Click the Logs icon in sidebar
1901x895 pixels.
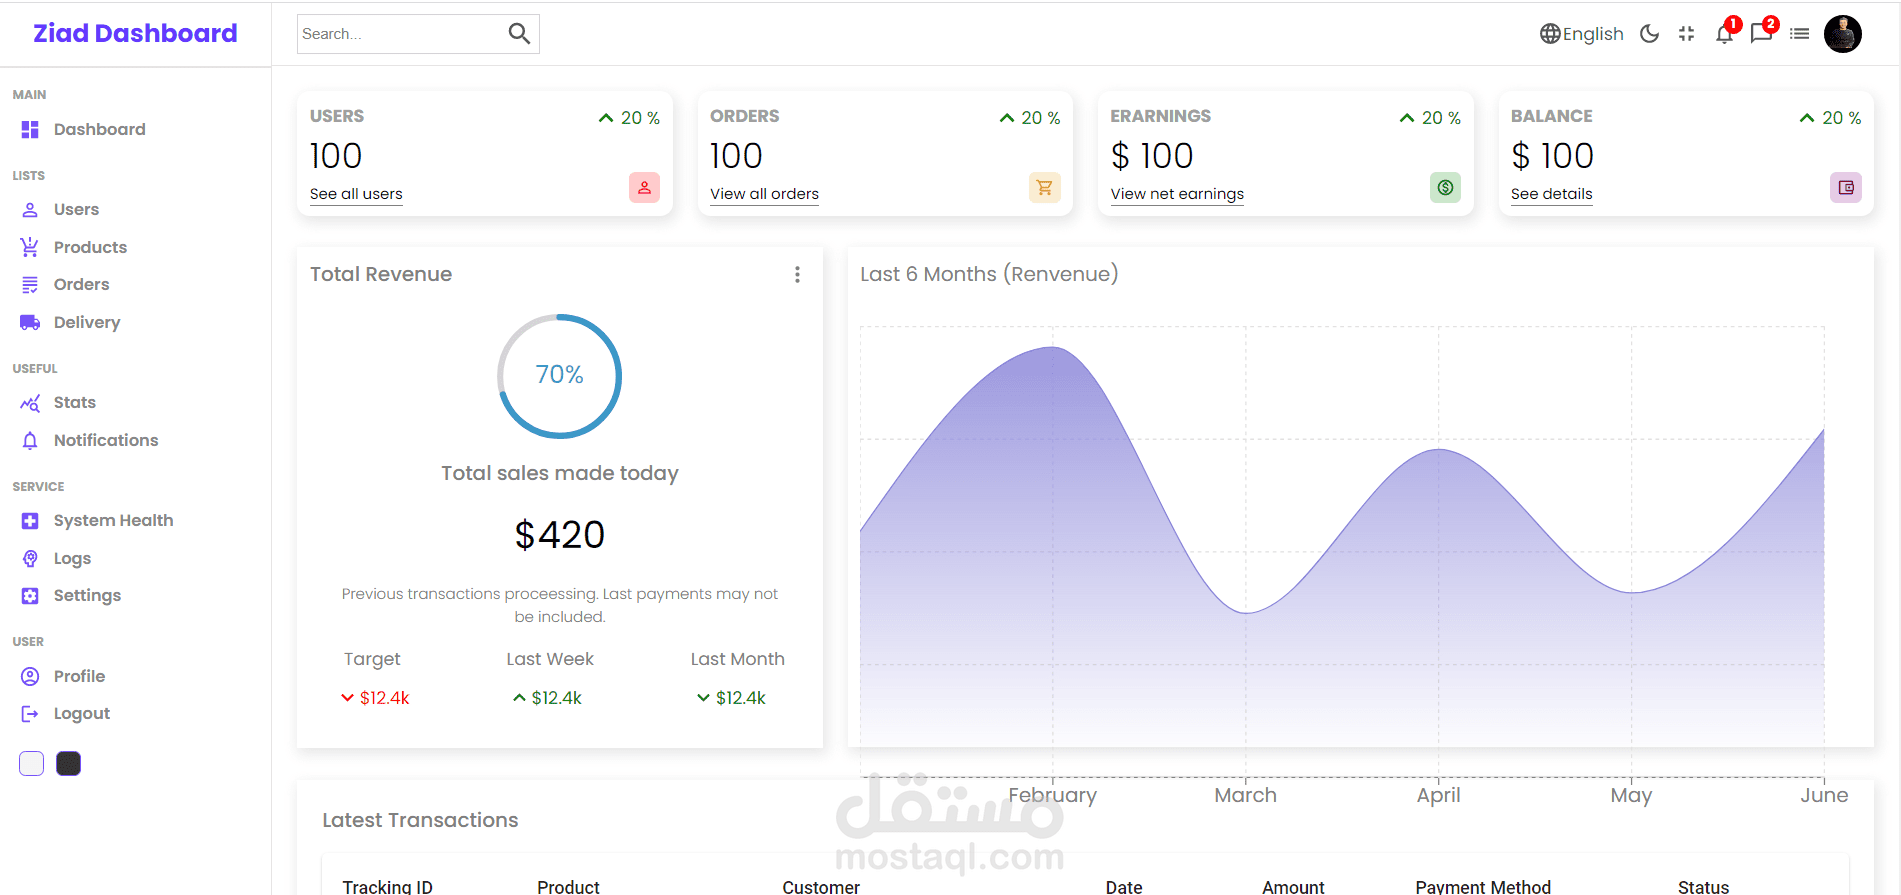pos(30,558)
